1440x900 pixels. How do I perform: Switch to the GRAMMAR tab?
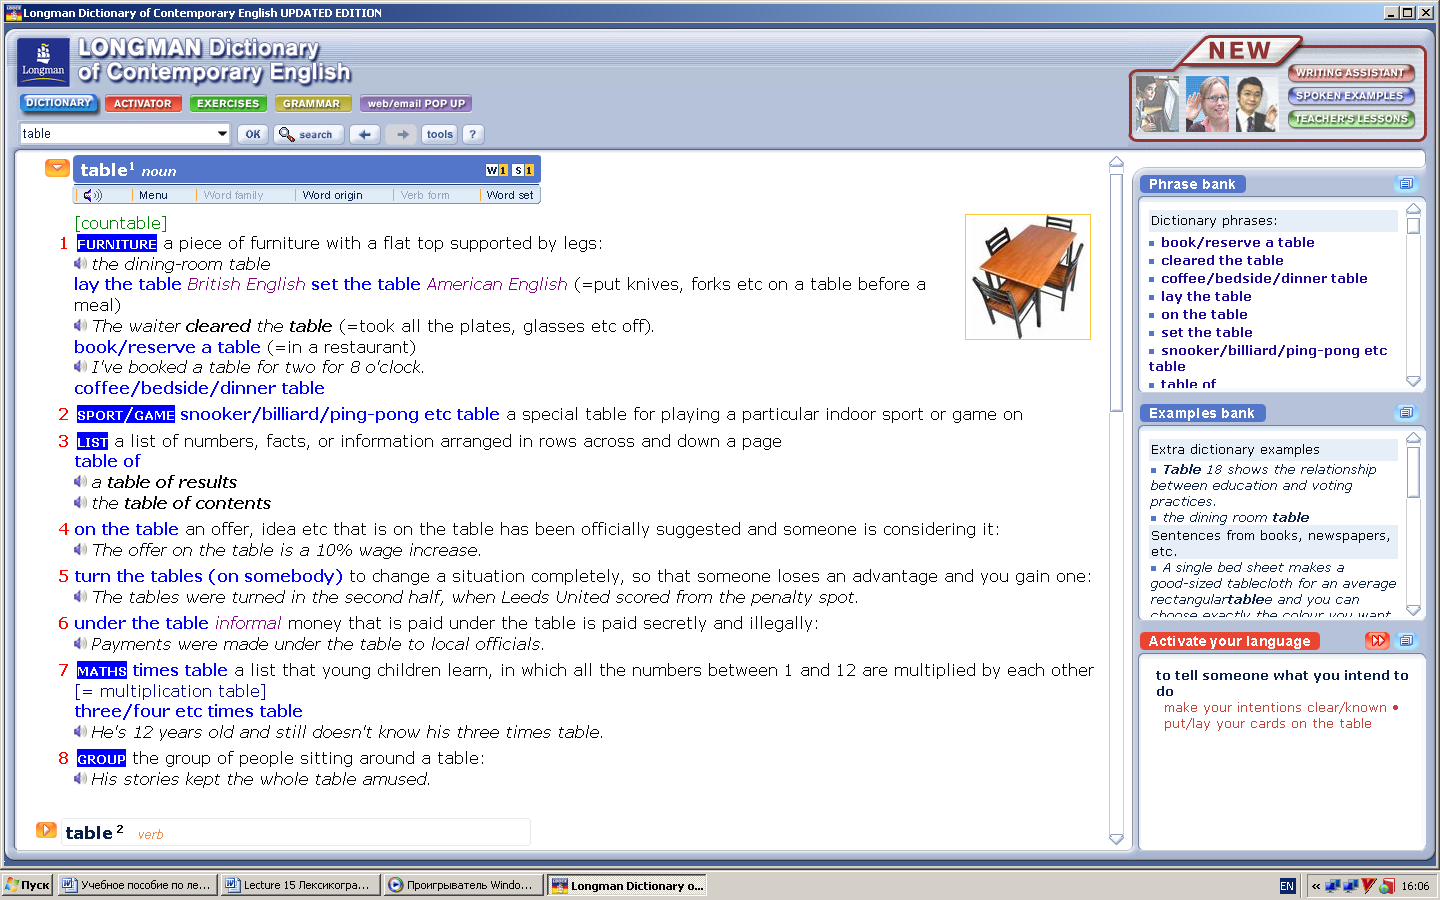coord(312,104)
